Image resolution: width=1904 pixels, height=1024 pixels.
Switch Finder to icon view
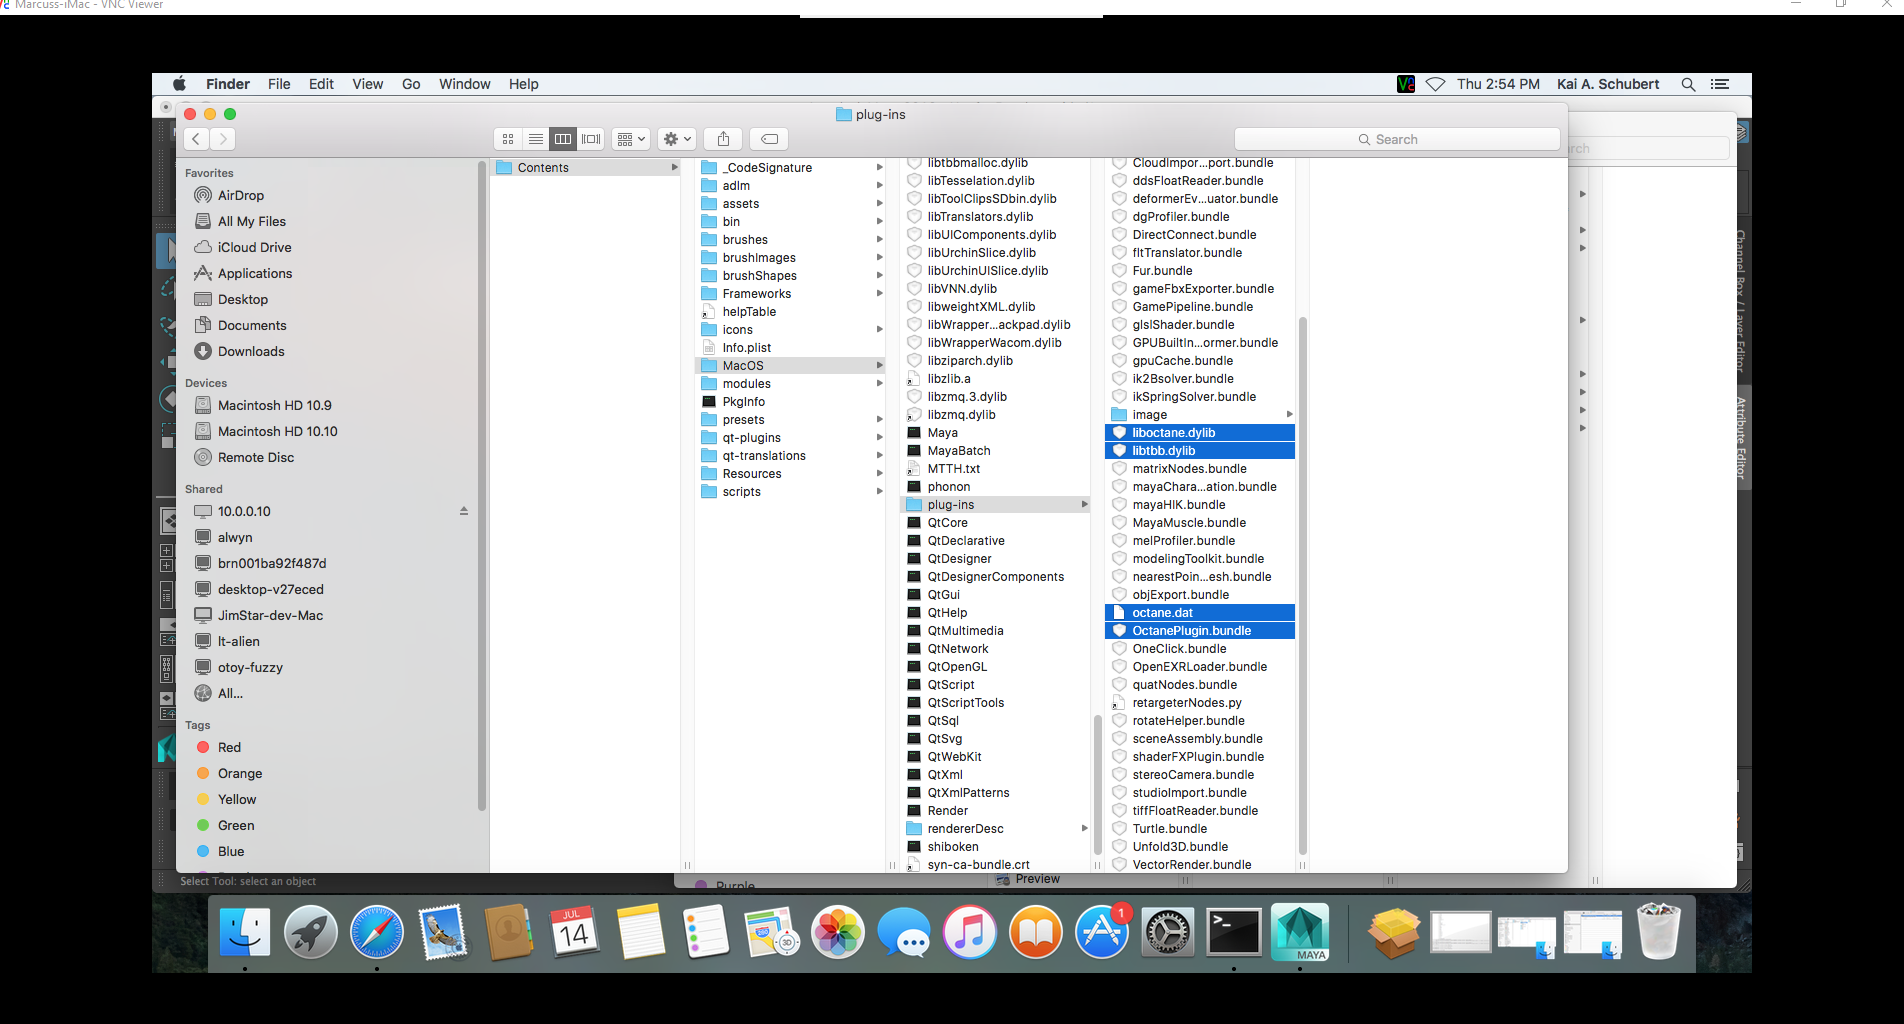pyautogui.click(x=508, y=139)
